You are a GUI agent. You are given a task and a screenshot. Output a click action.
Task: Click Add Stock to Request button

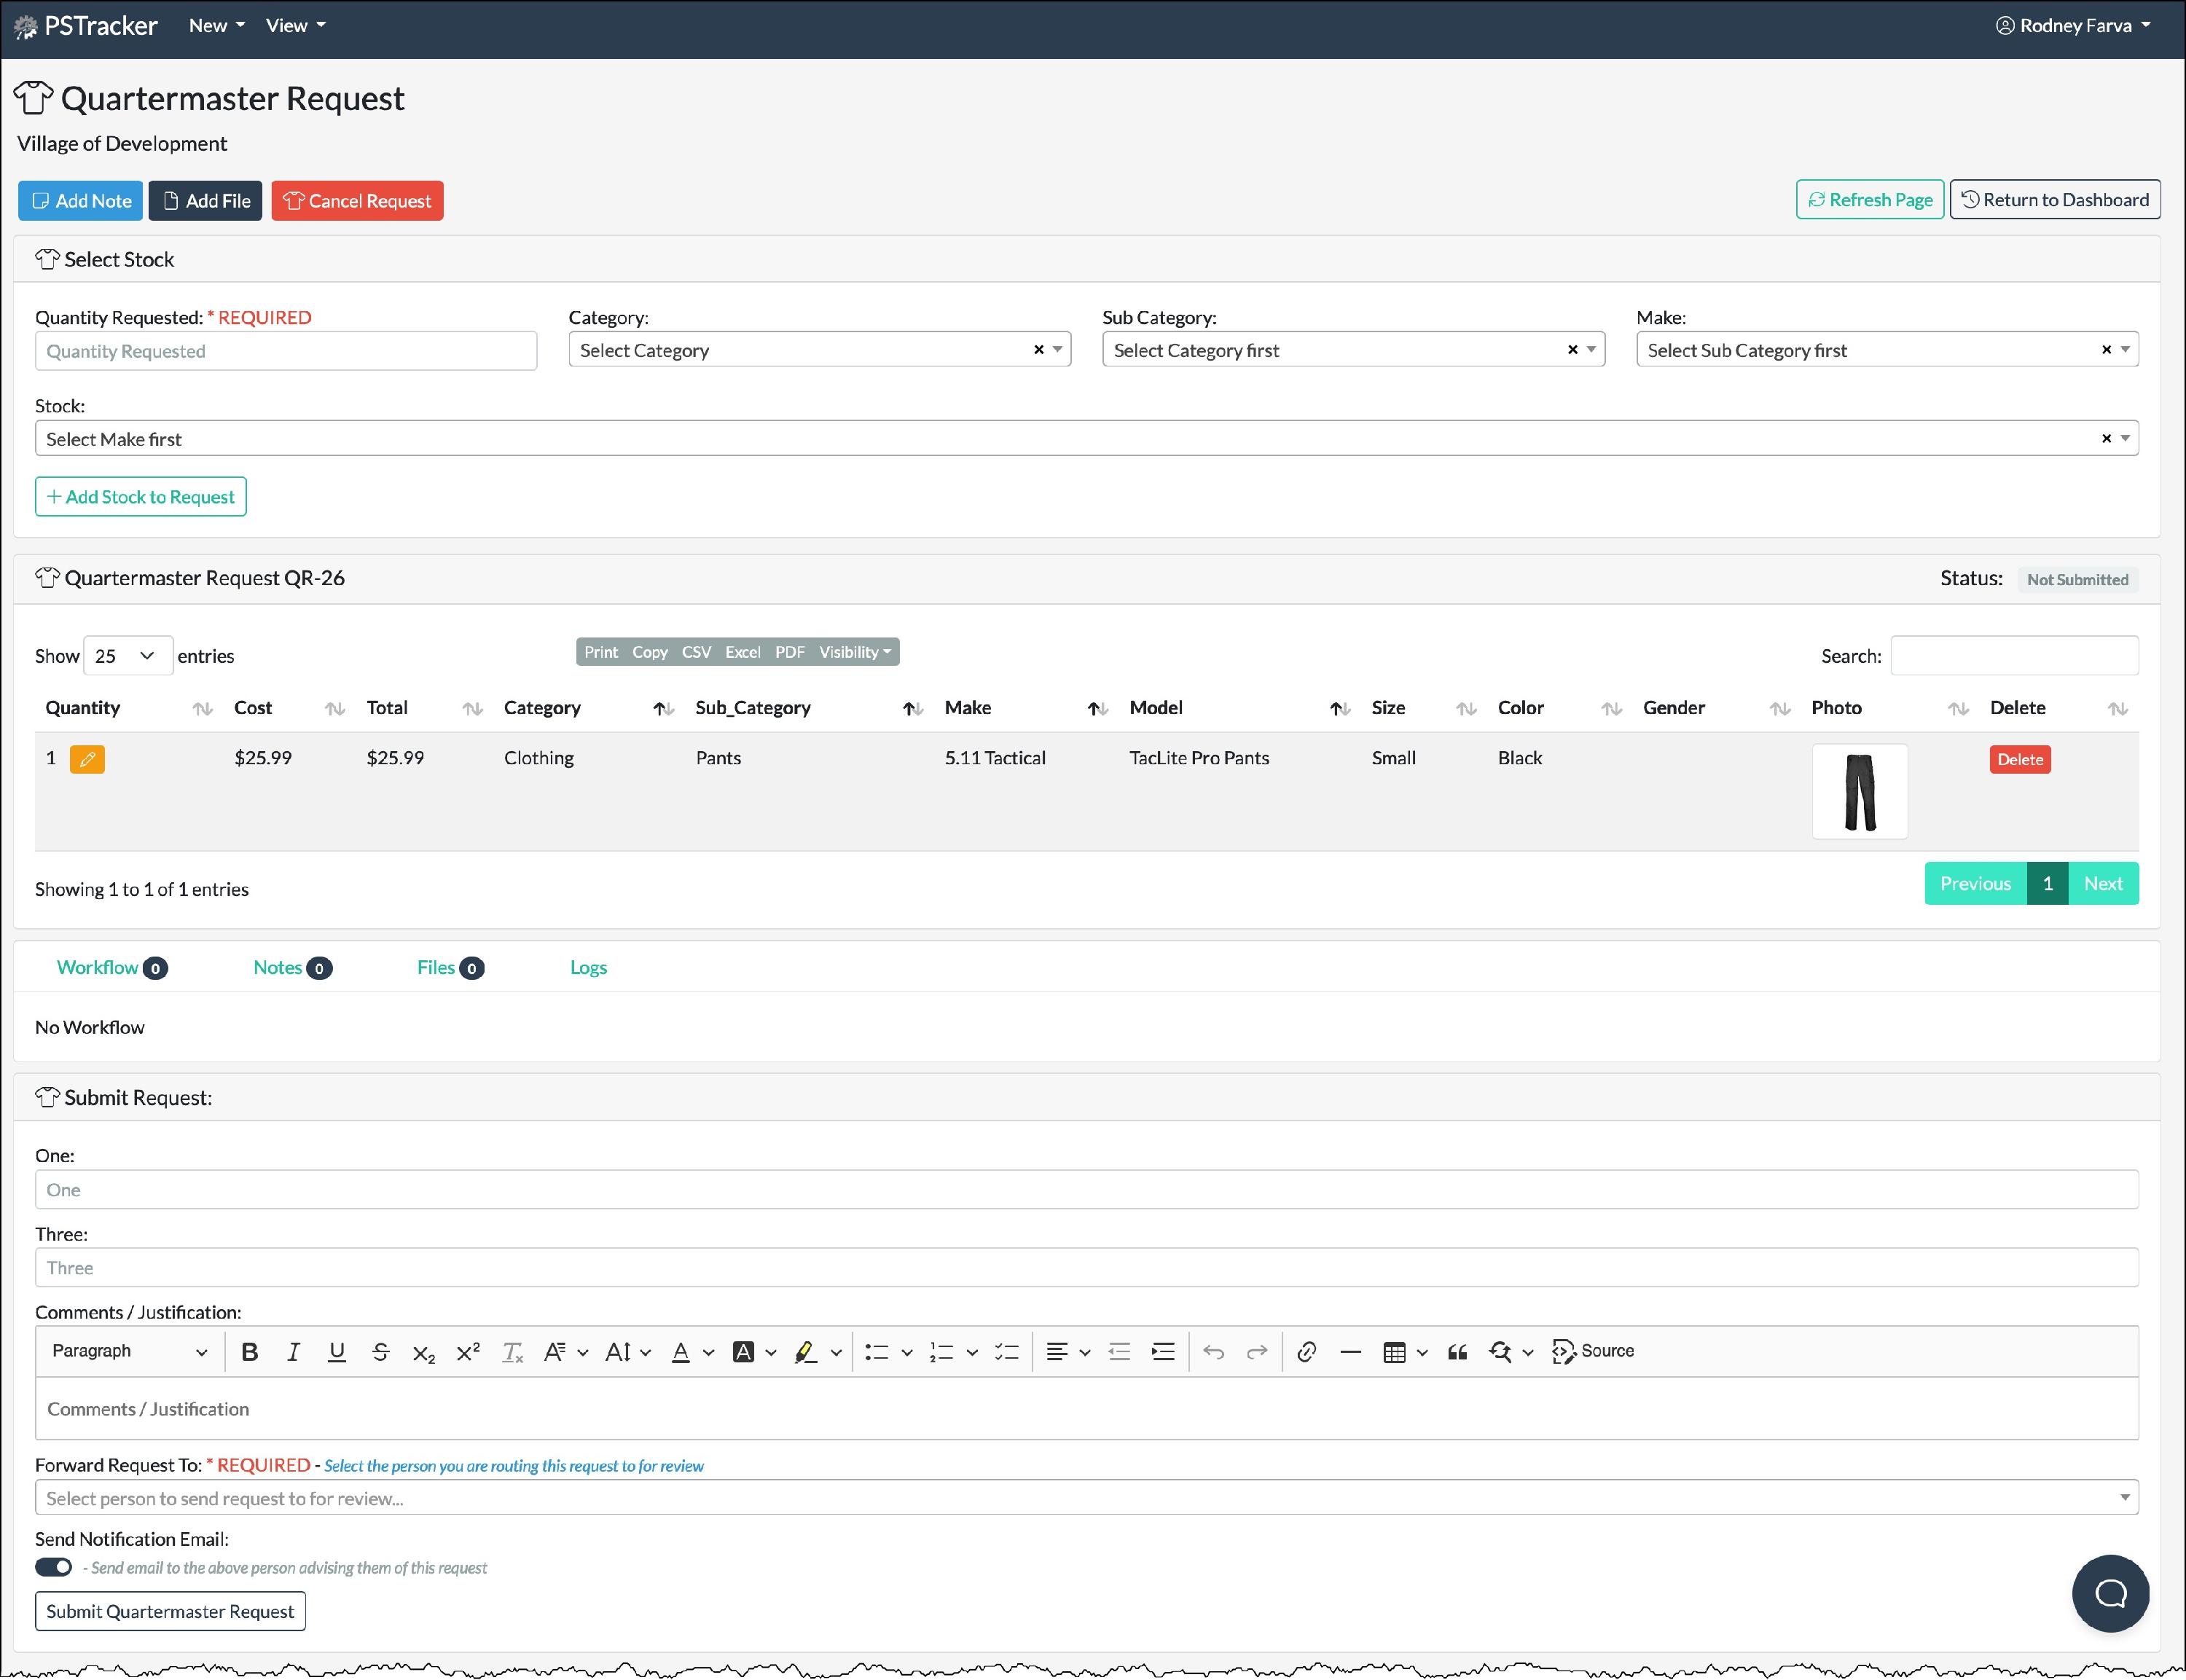(x=141, y=497)
